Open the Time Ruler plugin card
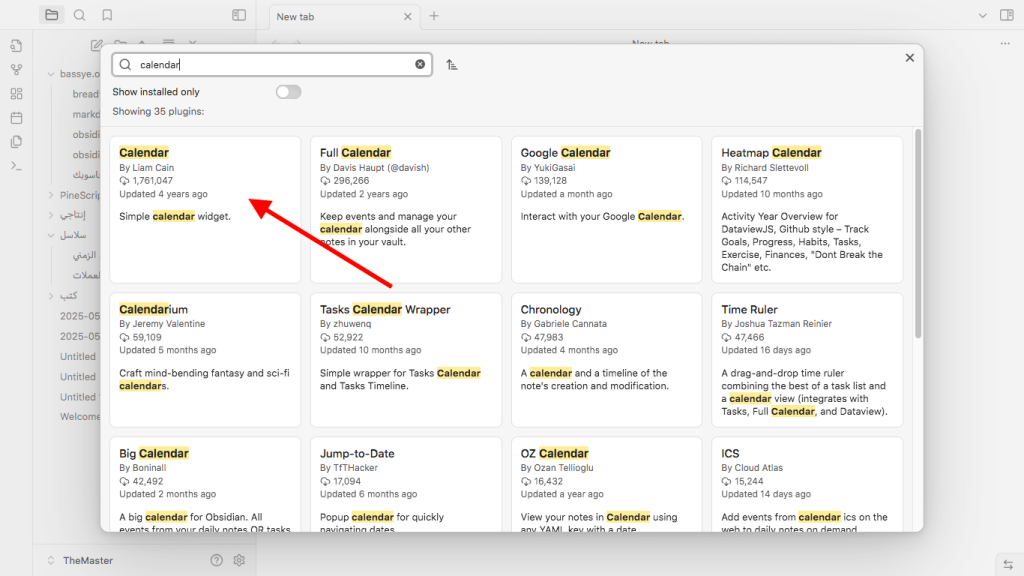Image resolution: width=1024 pixels, height=576 pixels. pyautogui.click(x=807, y=360)
